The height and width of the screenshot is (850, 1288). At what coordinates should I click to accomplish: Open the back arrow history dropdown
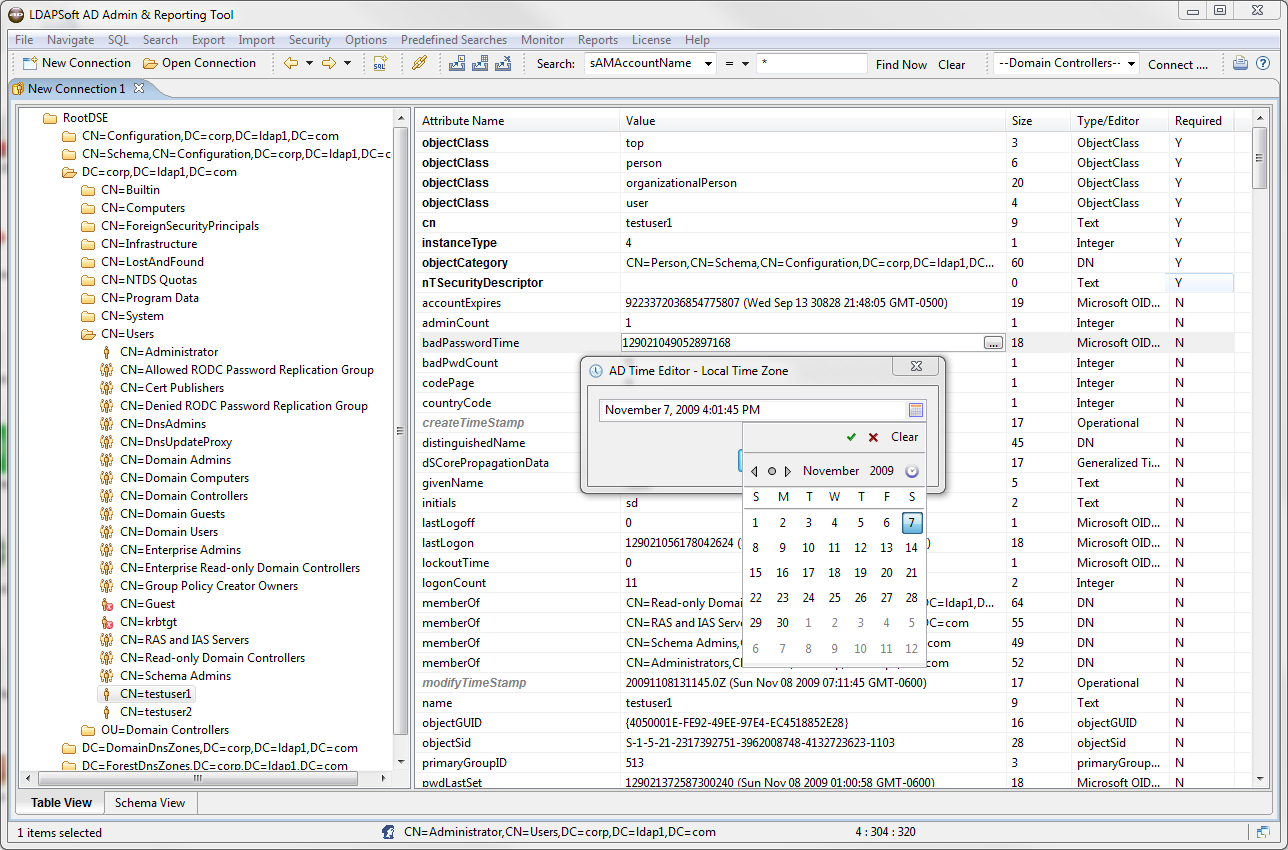click(x=309, y=63)
